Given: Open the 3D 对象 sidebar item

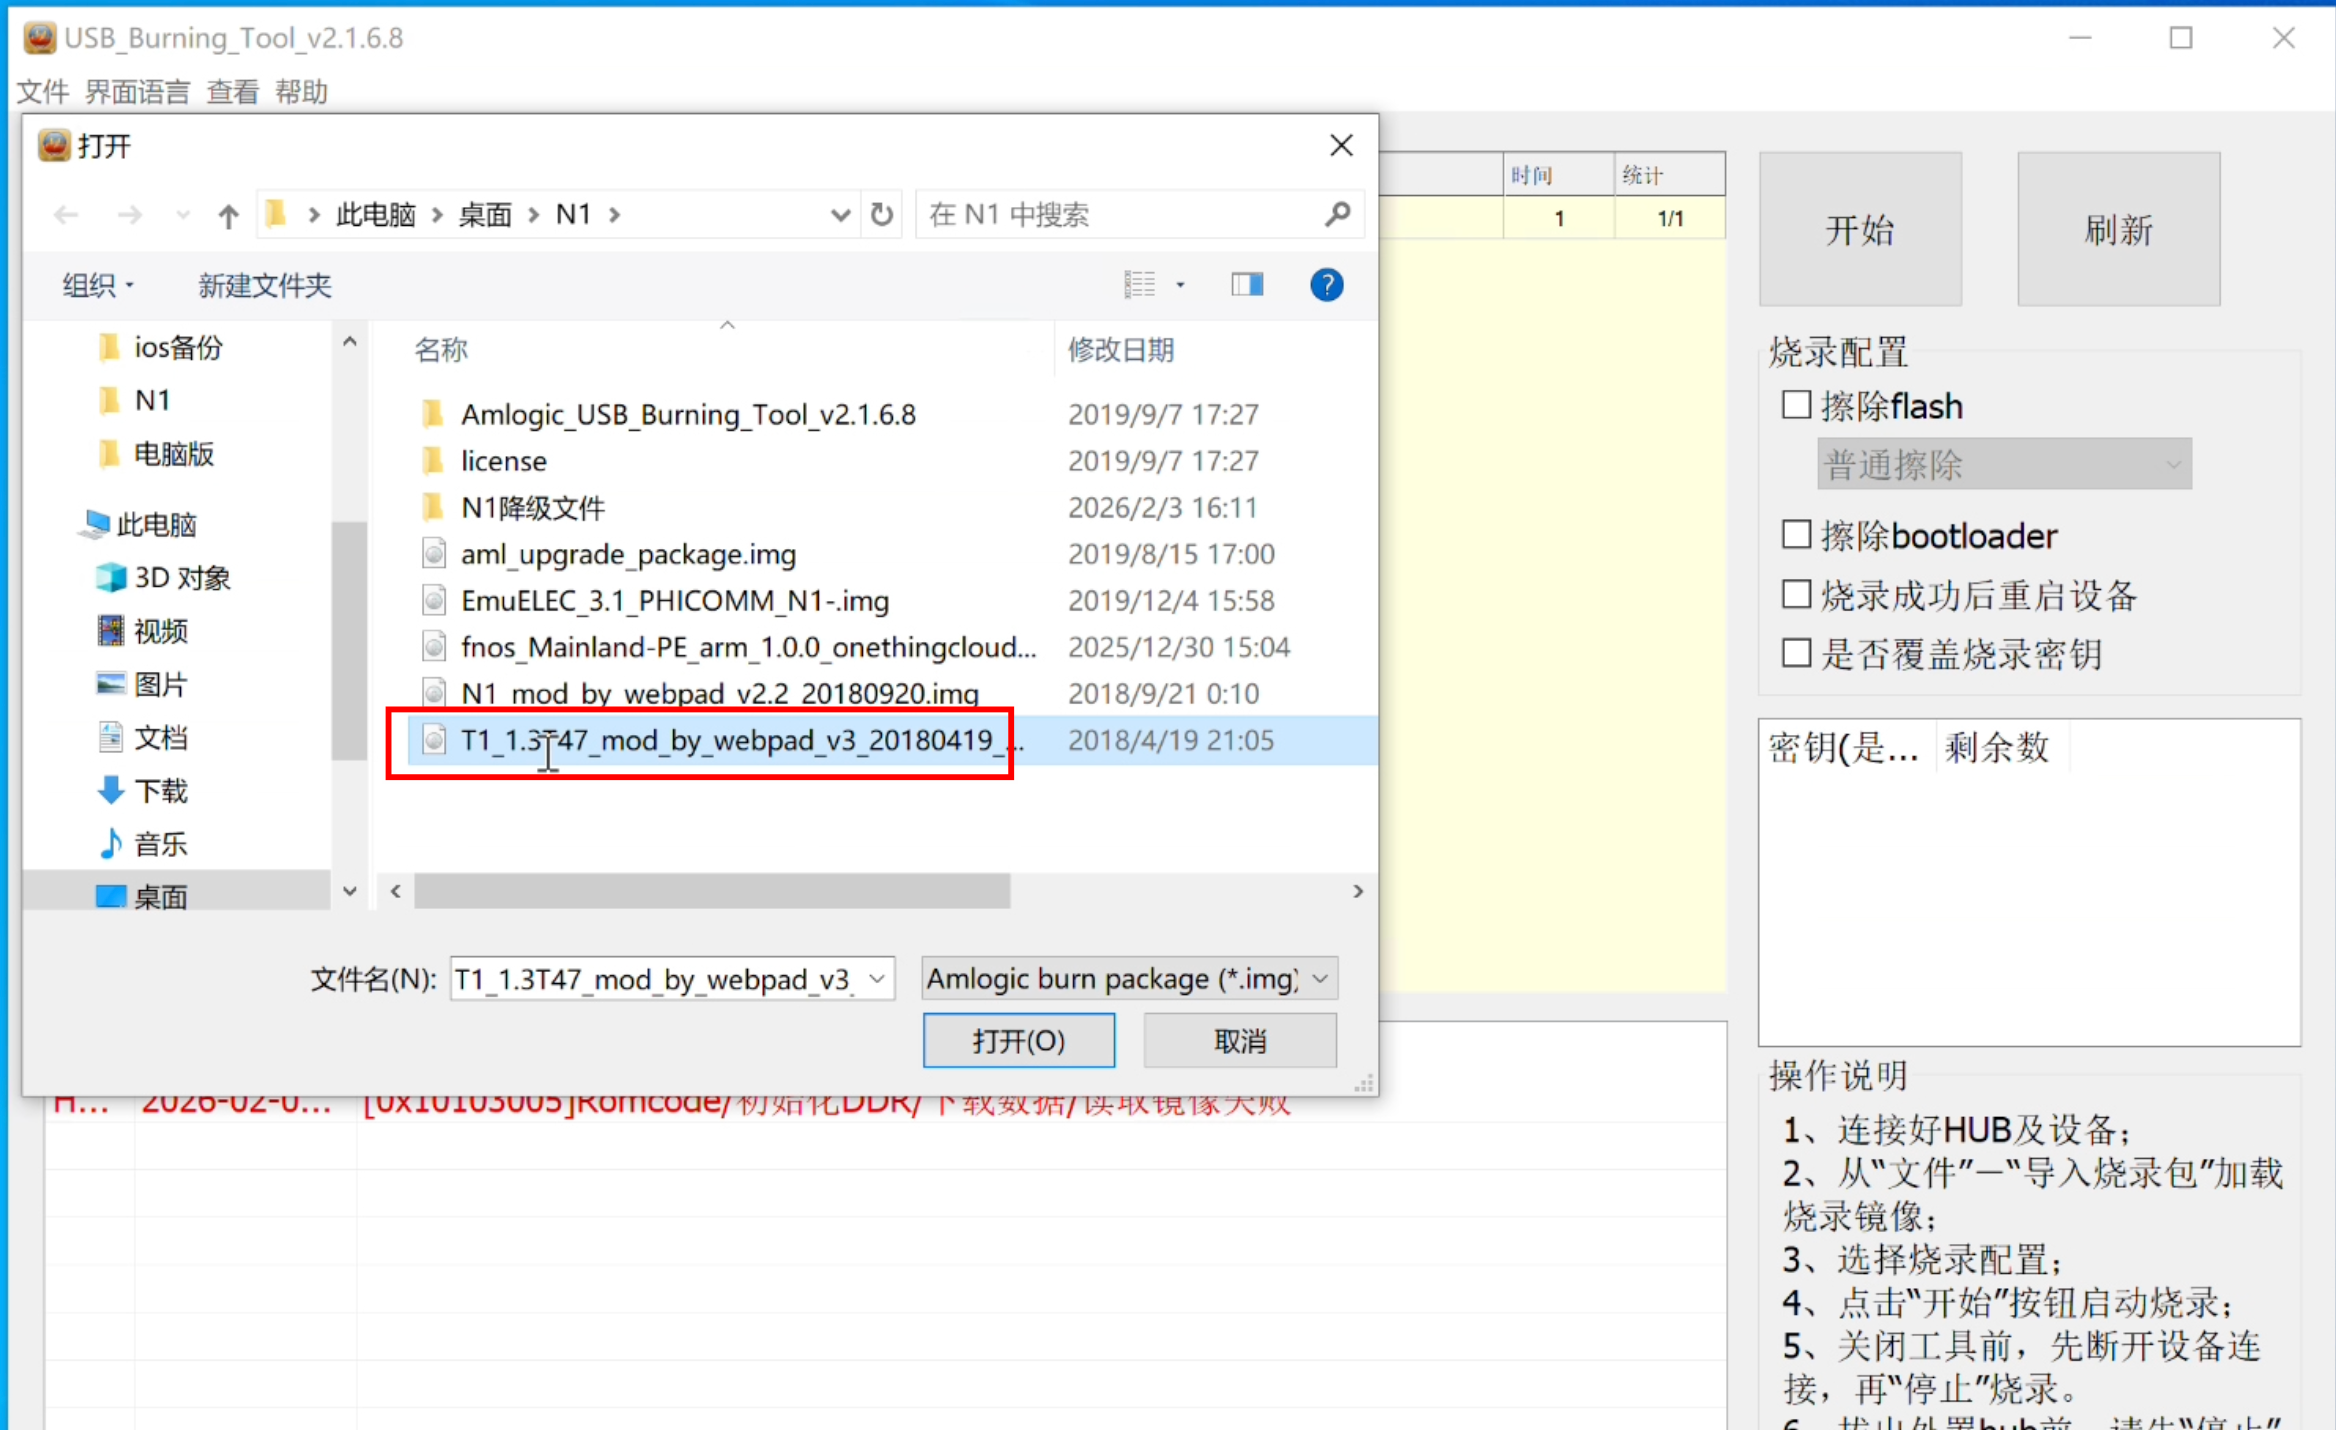Looking at the screenshot, I should [x=181, y=578].
